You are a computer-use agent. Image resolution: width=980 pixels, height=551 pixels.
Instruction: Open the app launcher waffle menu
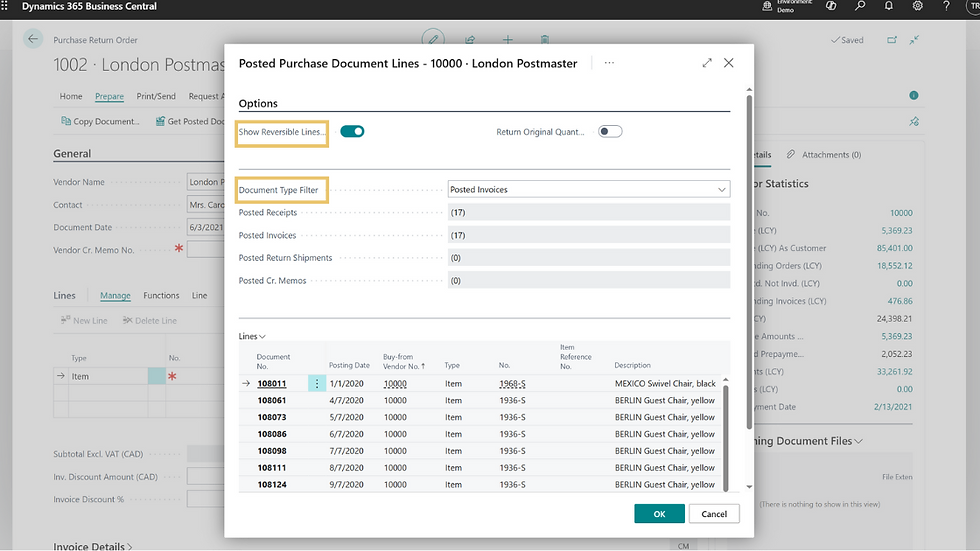pos(5,6)
